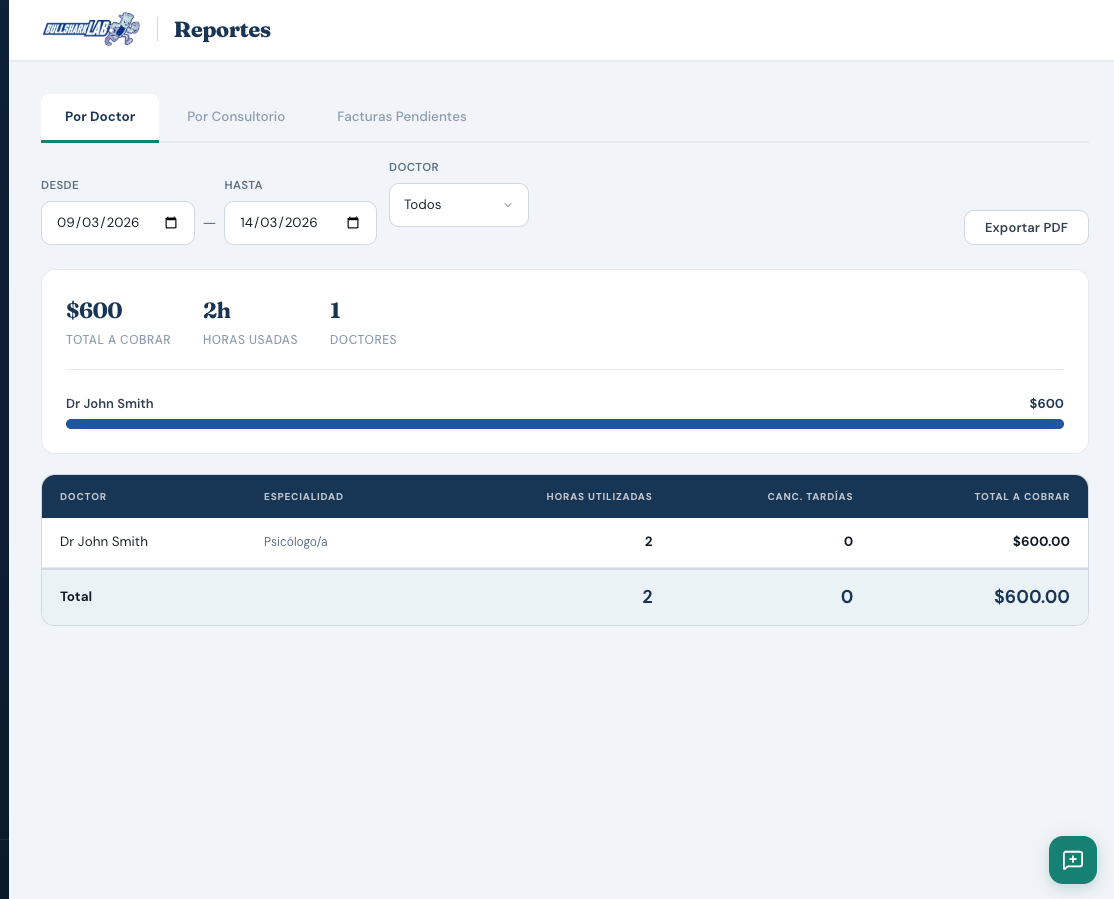Select the $600 total in the summary card

94,311
